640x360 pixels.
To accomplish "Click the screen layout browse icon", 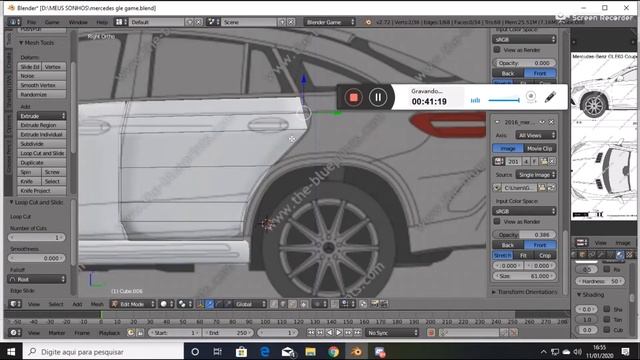I will click(x=121, y=22).
